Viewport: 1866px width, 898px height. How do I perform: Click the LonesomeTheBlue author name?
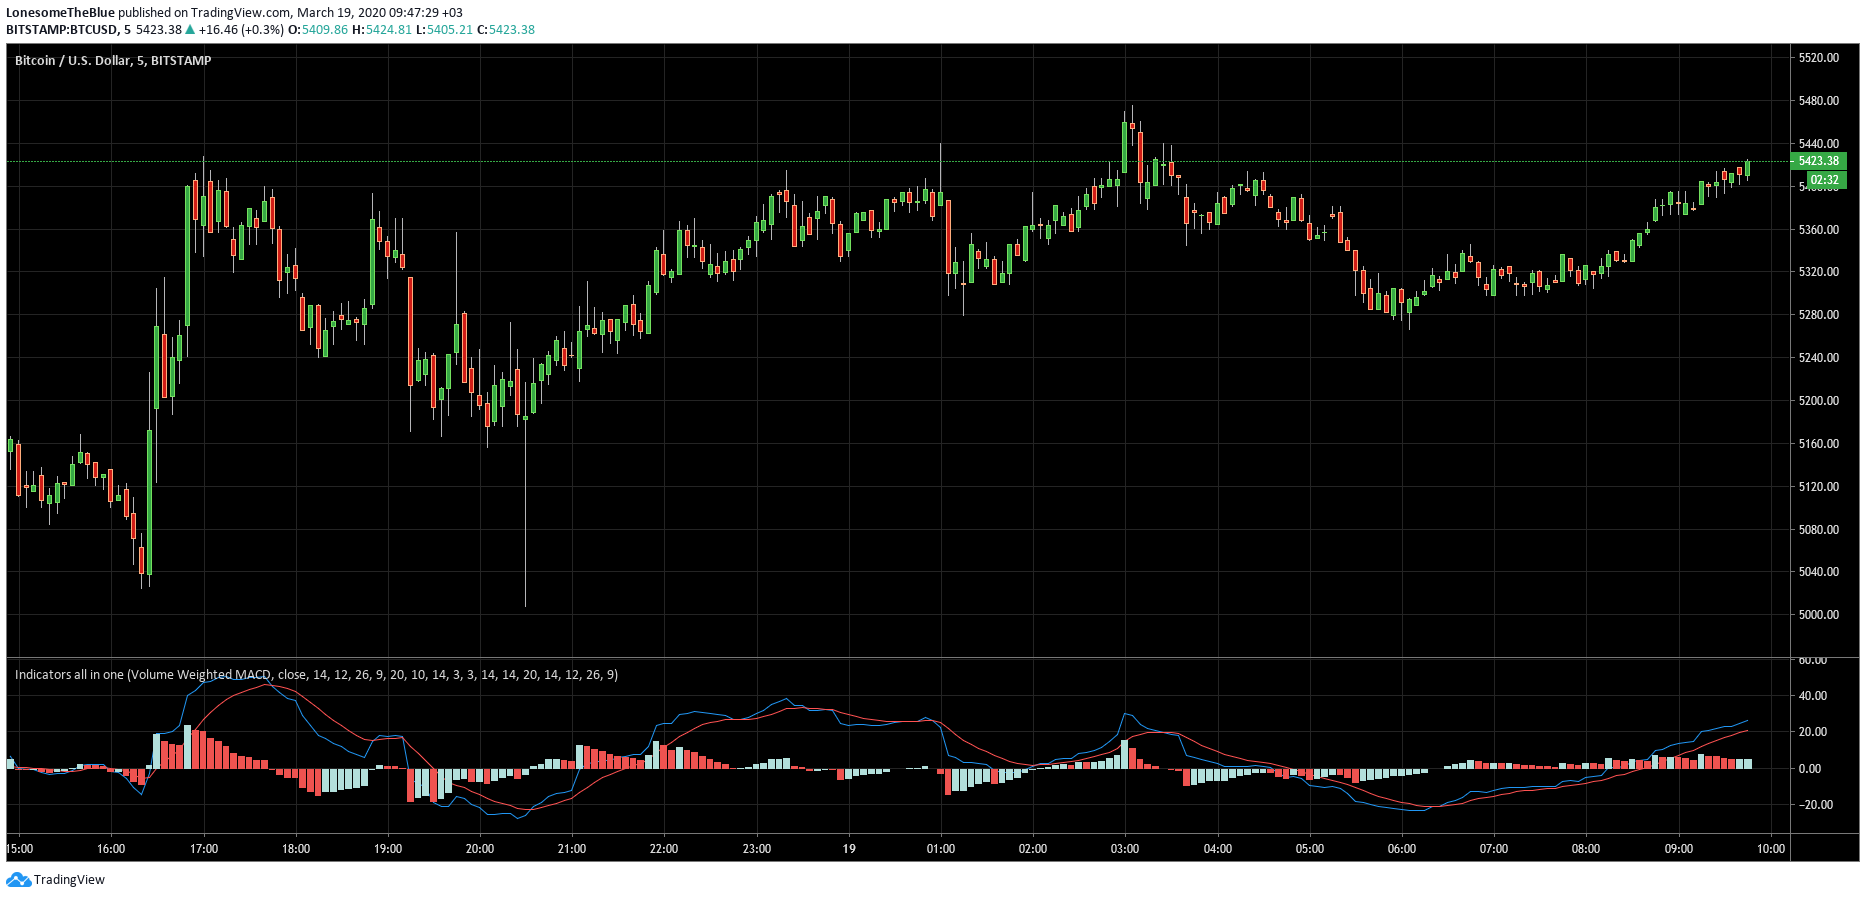(x=60, y=13)
